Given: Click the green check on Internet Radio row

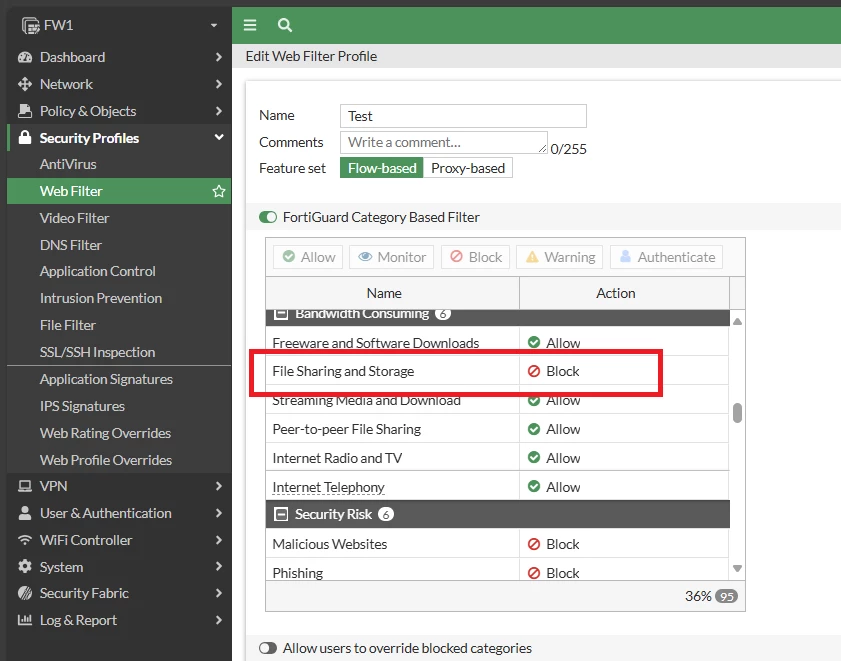Looking at the screenshot, I should tap(534, 457).
